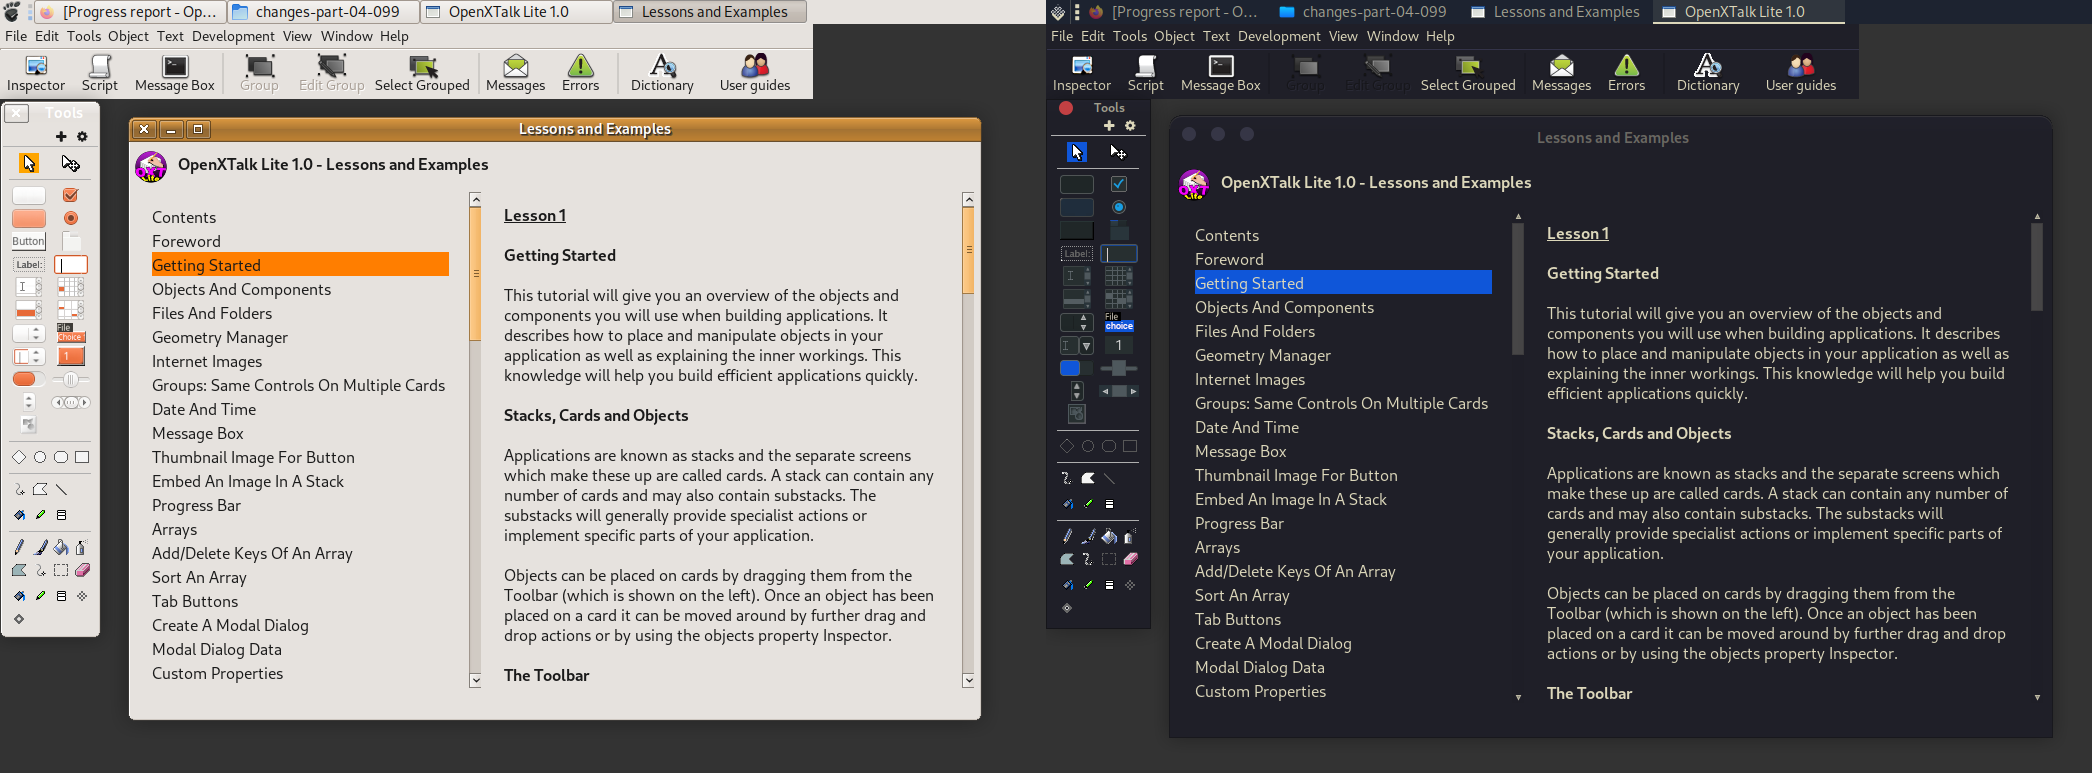Viewport: 2092px width, 773px height.
Task: Open Lesson 1 link in the dark window
Action: (x=1578, y=233)
